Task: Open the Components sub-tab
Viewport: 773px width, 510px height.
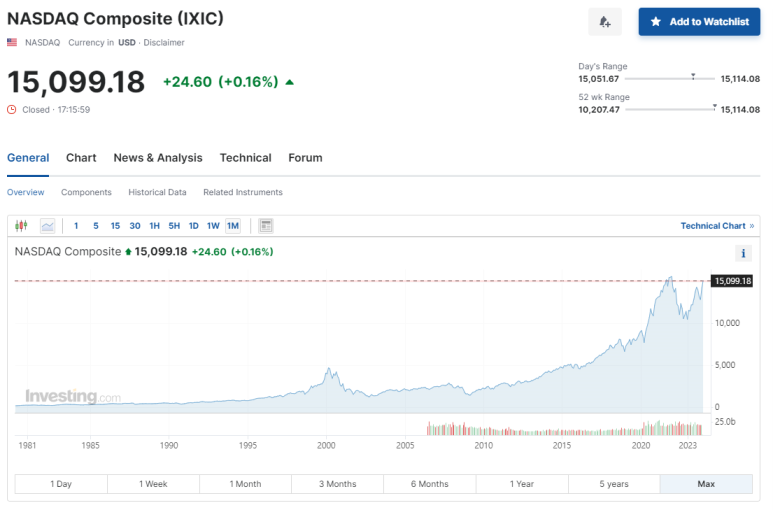Action: point(86,192)
